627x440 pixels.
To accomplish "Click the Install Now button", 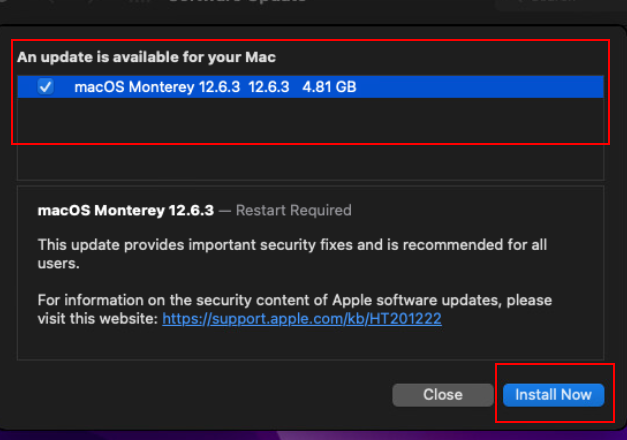I will [x=553, y=395].
